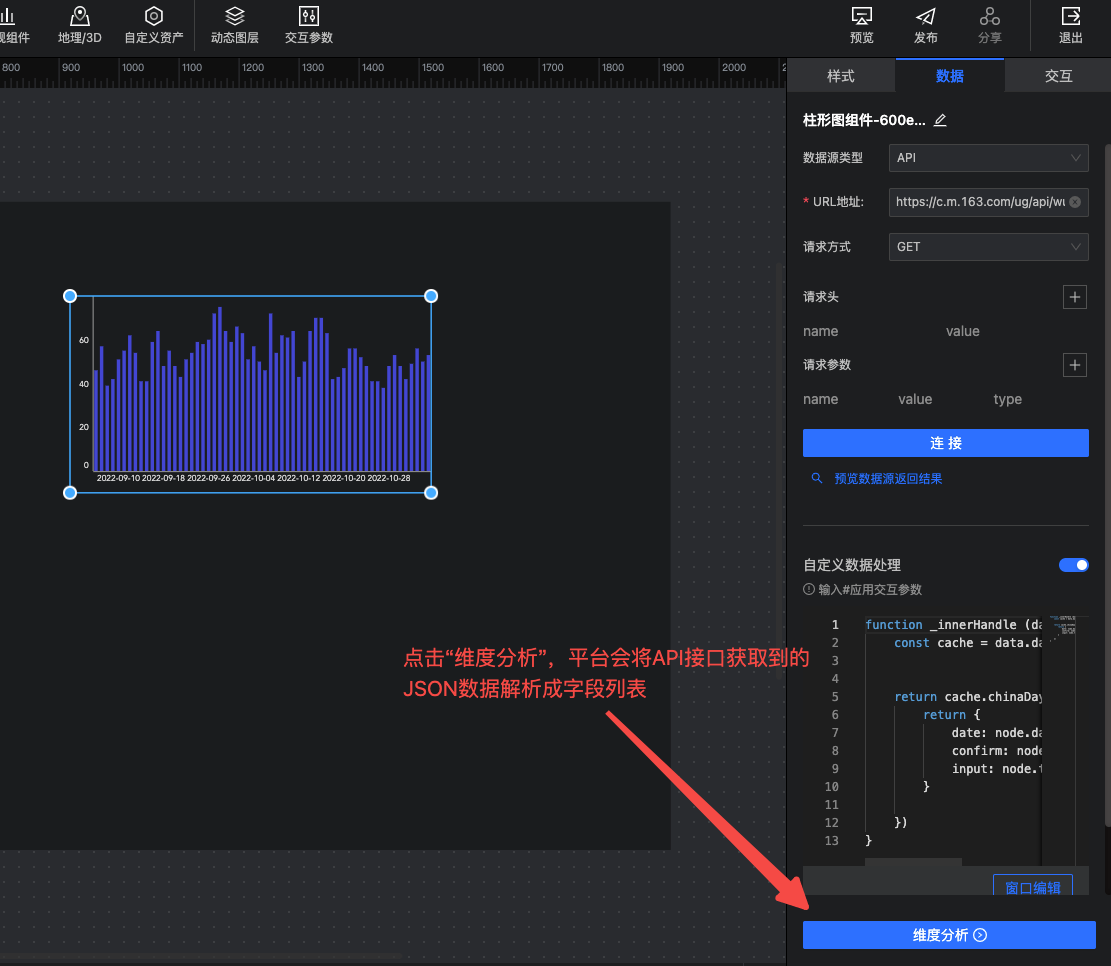Click the bar chart on canvas
This screenshot has height=966, width=1111.
(250, 394)
